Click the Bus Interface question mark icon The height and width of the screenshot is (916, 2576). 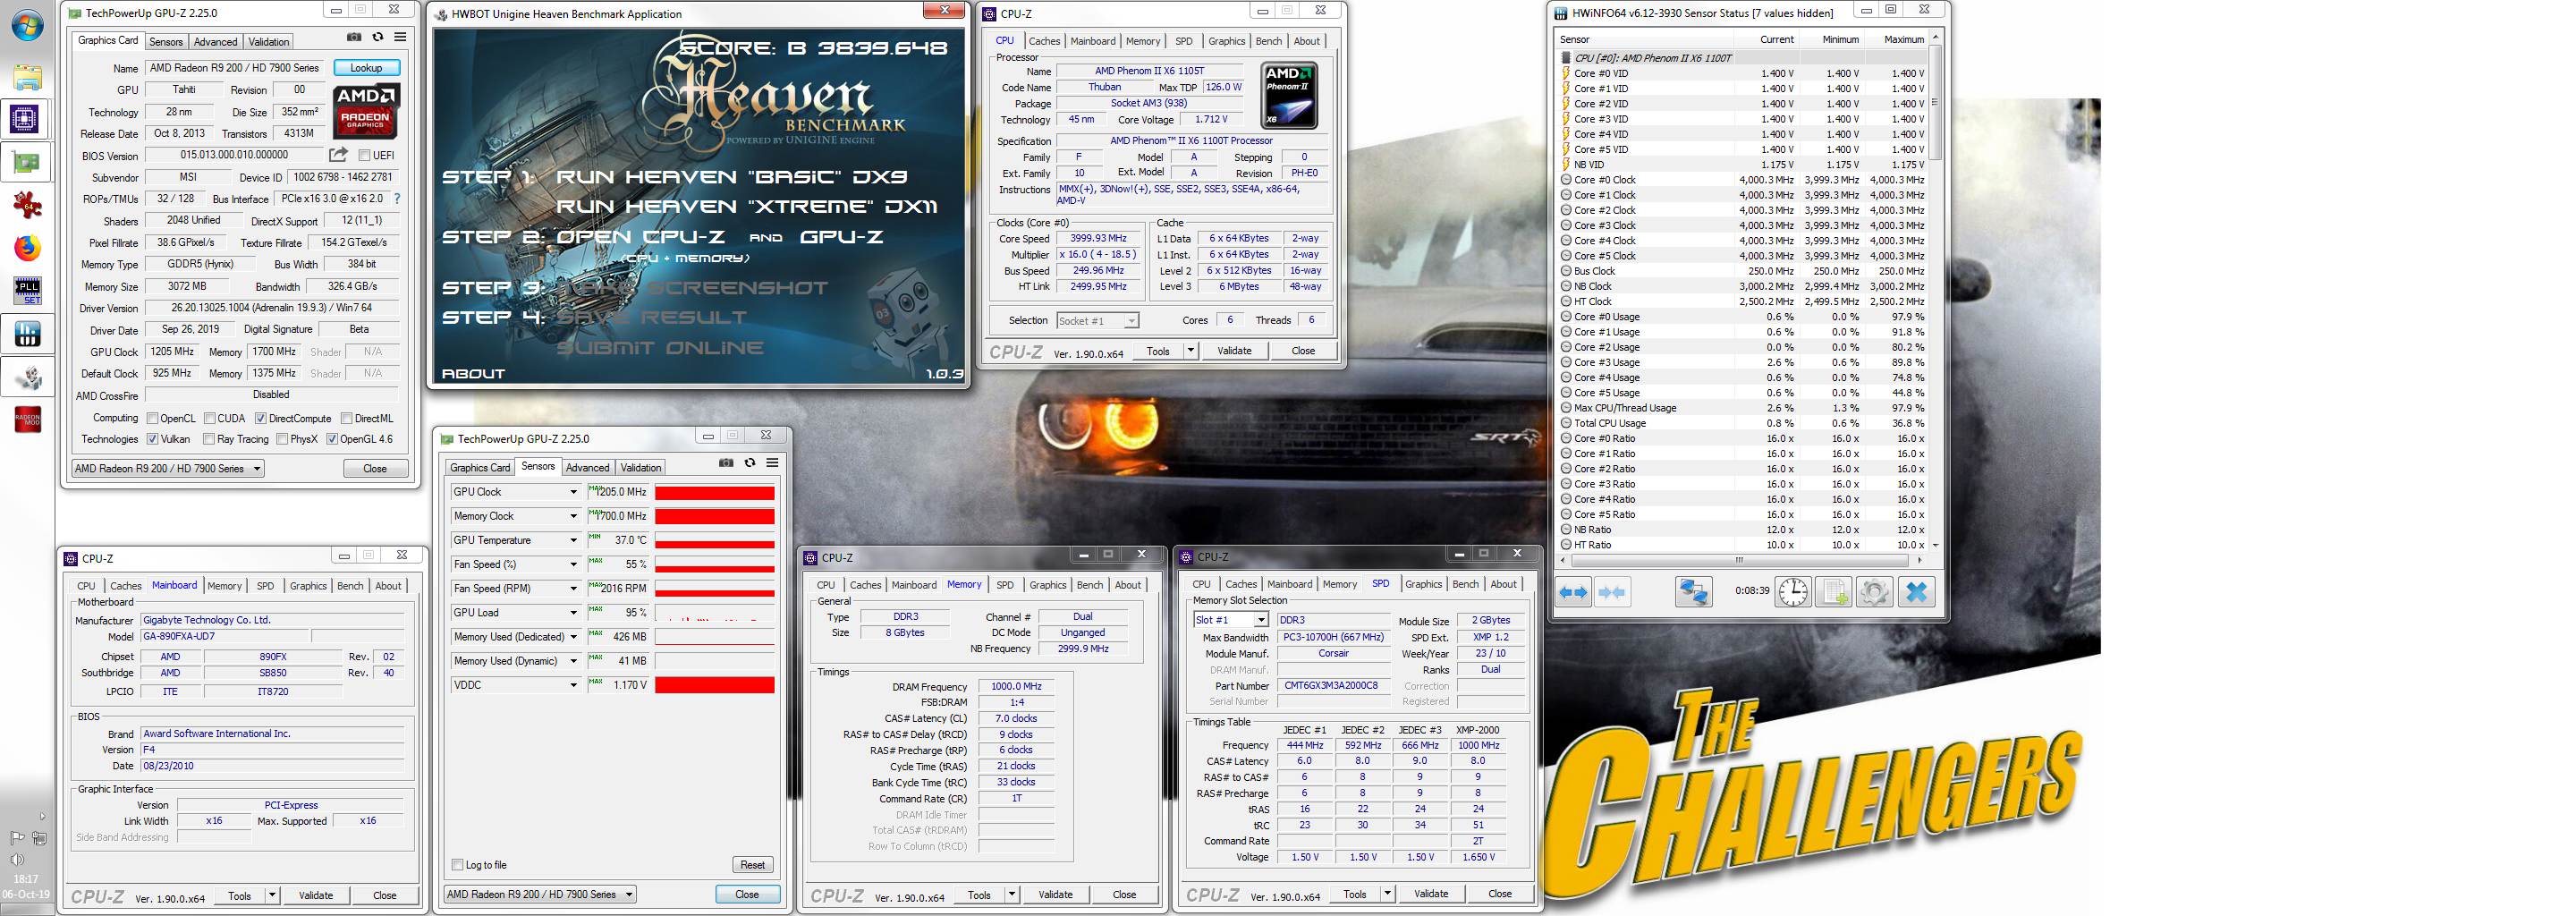tap(397, 199)
